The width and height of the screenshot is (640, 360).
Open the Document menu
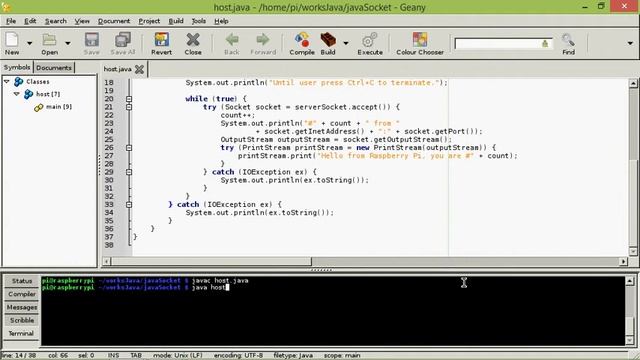click(x=114, y=21)
